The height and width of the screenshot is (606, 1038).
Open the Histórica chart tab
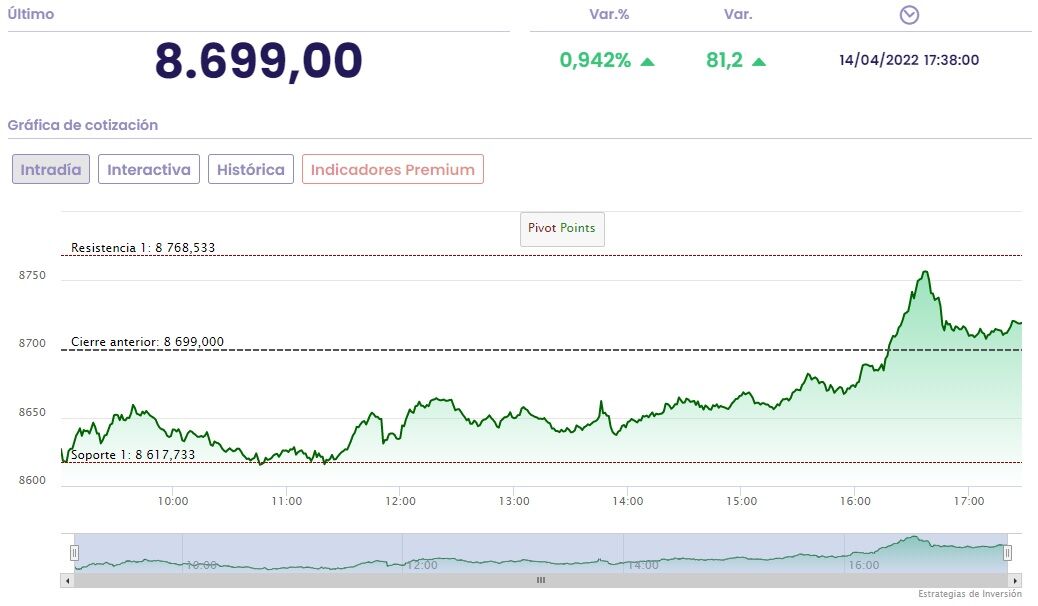coord(251,169)
